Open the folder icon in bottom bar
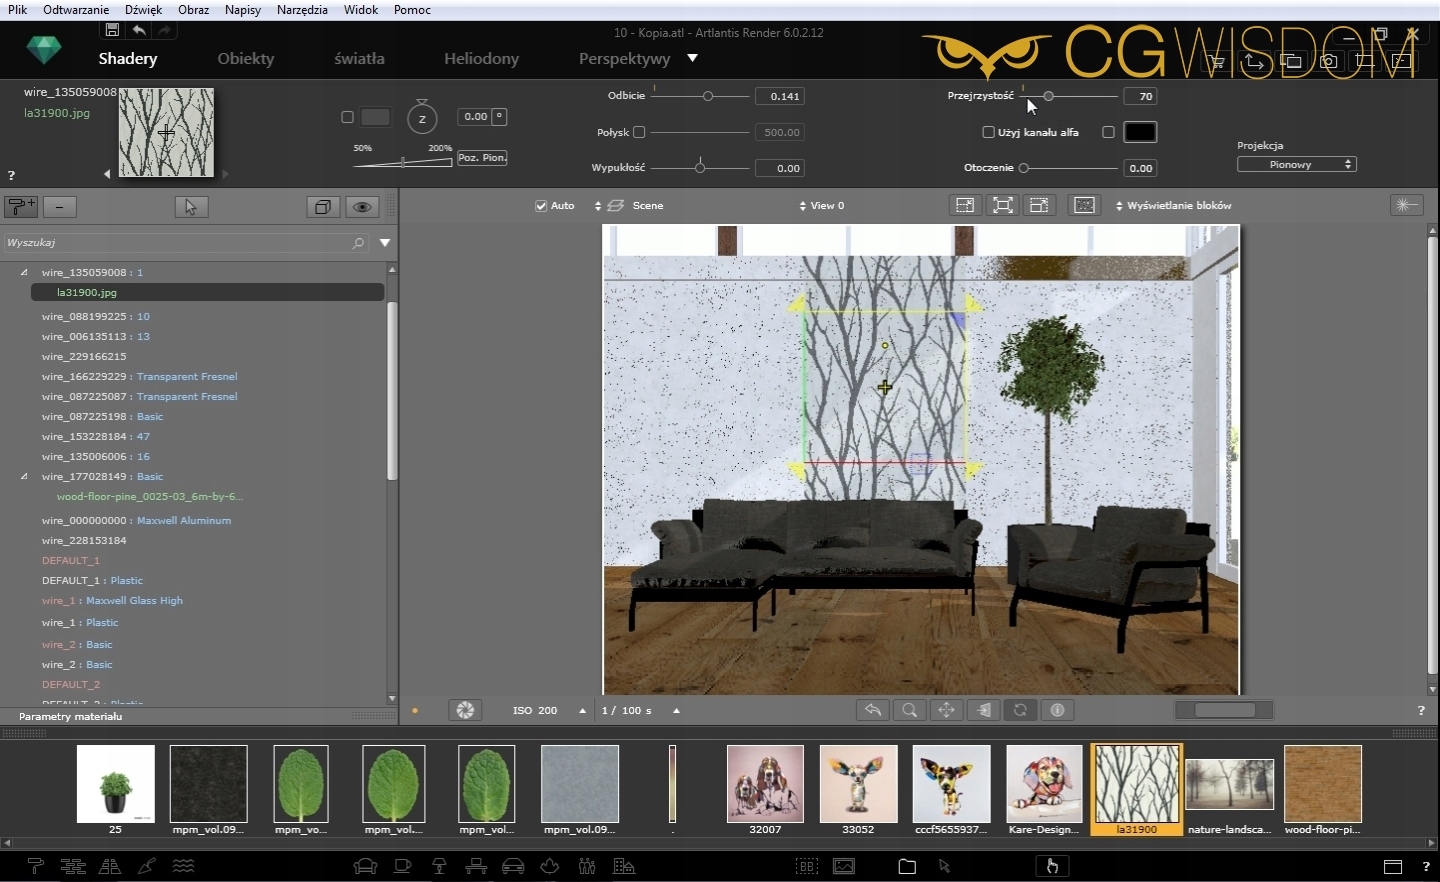Viewport: 1440px width, 882px height. click(907, 866)
